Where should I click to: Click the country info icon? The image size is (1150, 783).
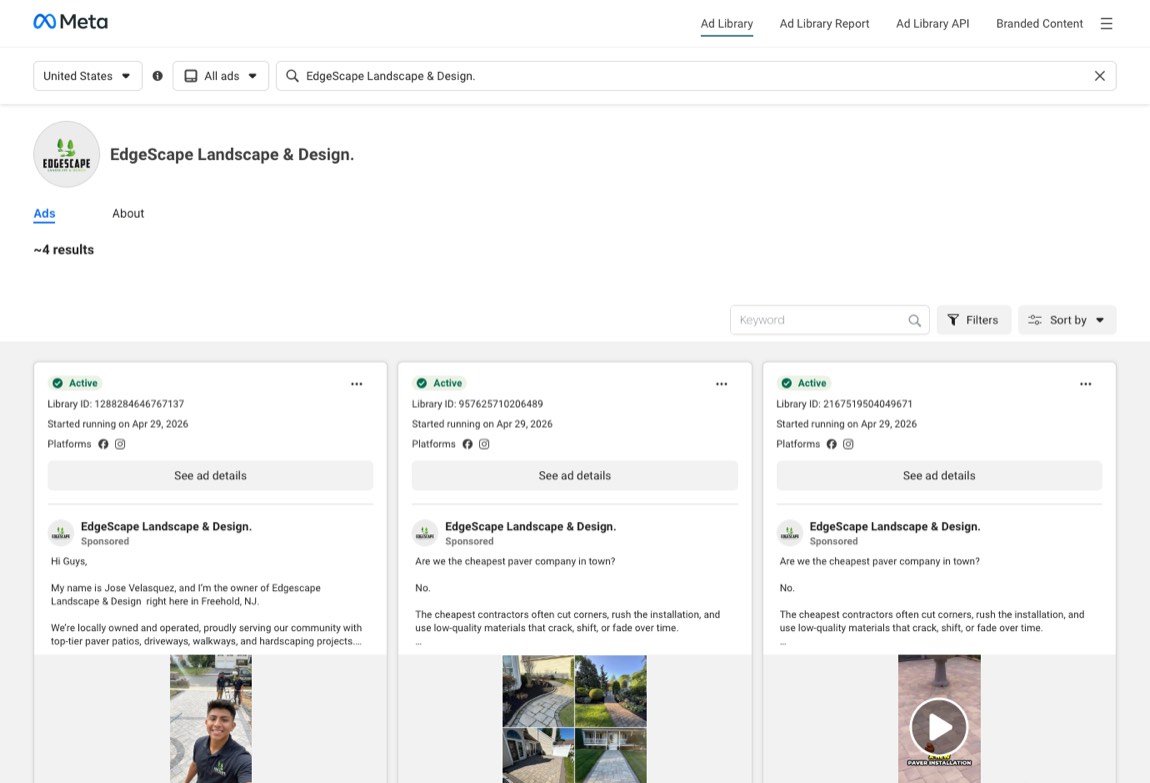pos(157,76)
